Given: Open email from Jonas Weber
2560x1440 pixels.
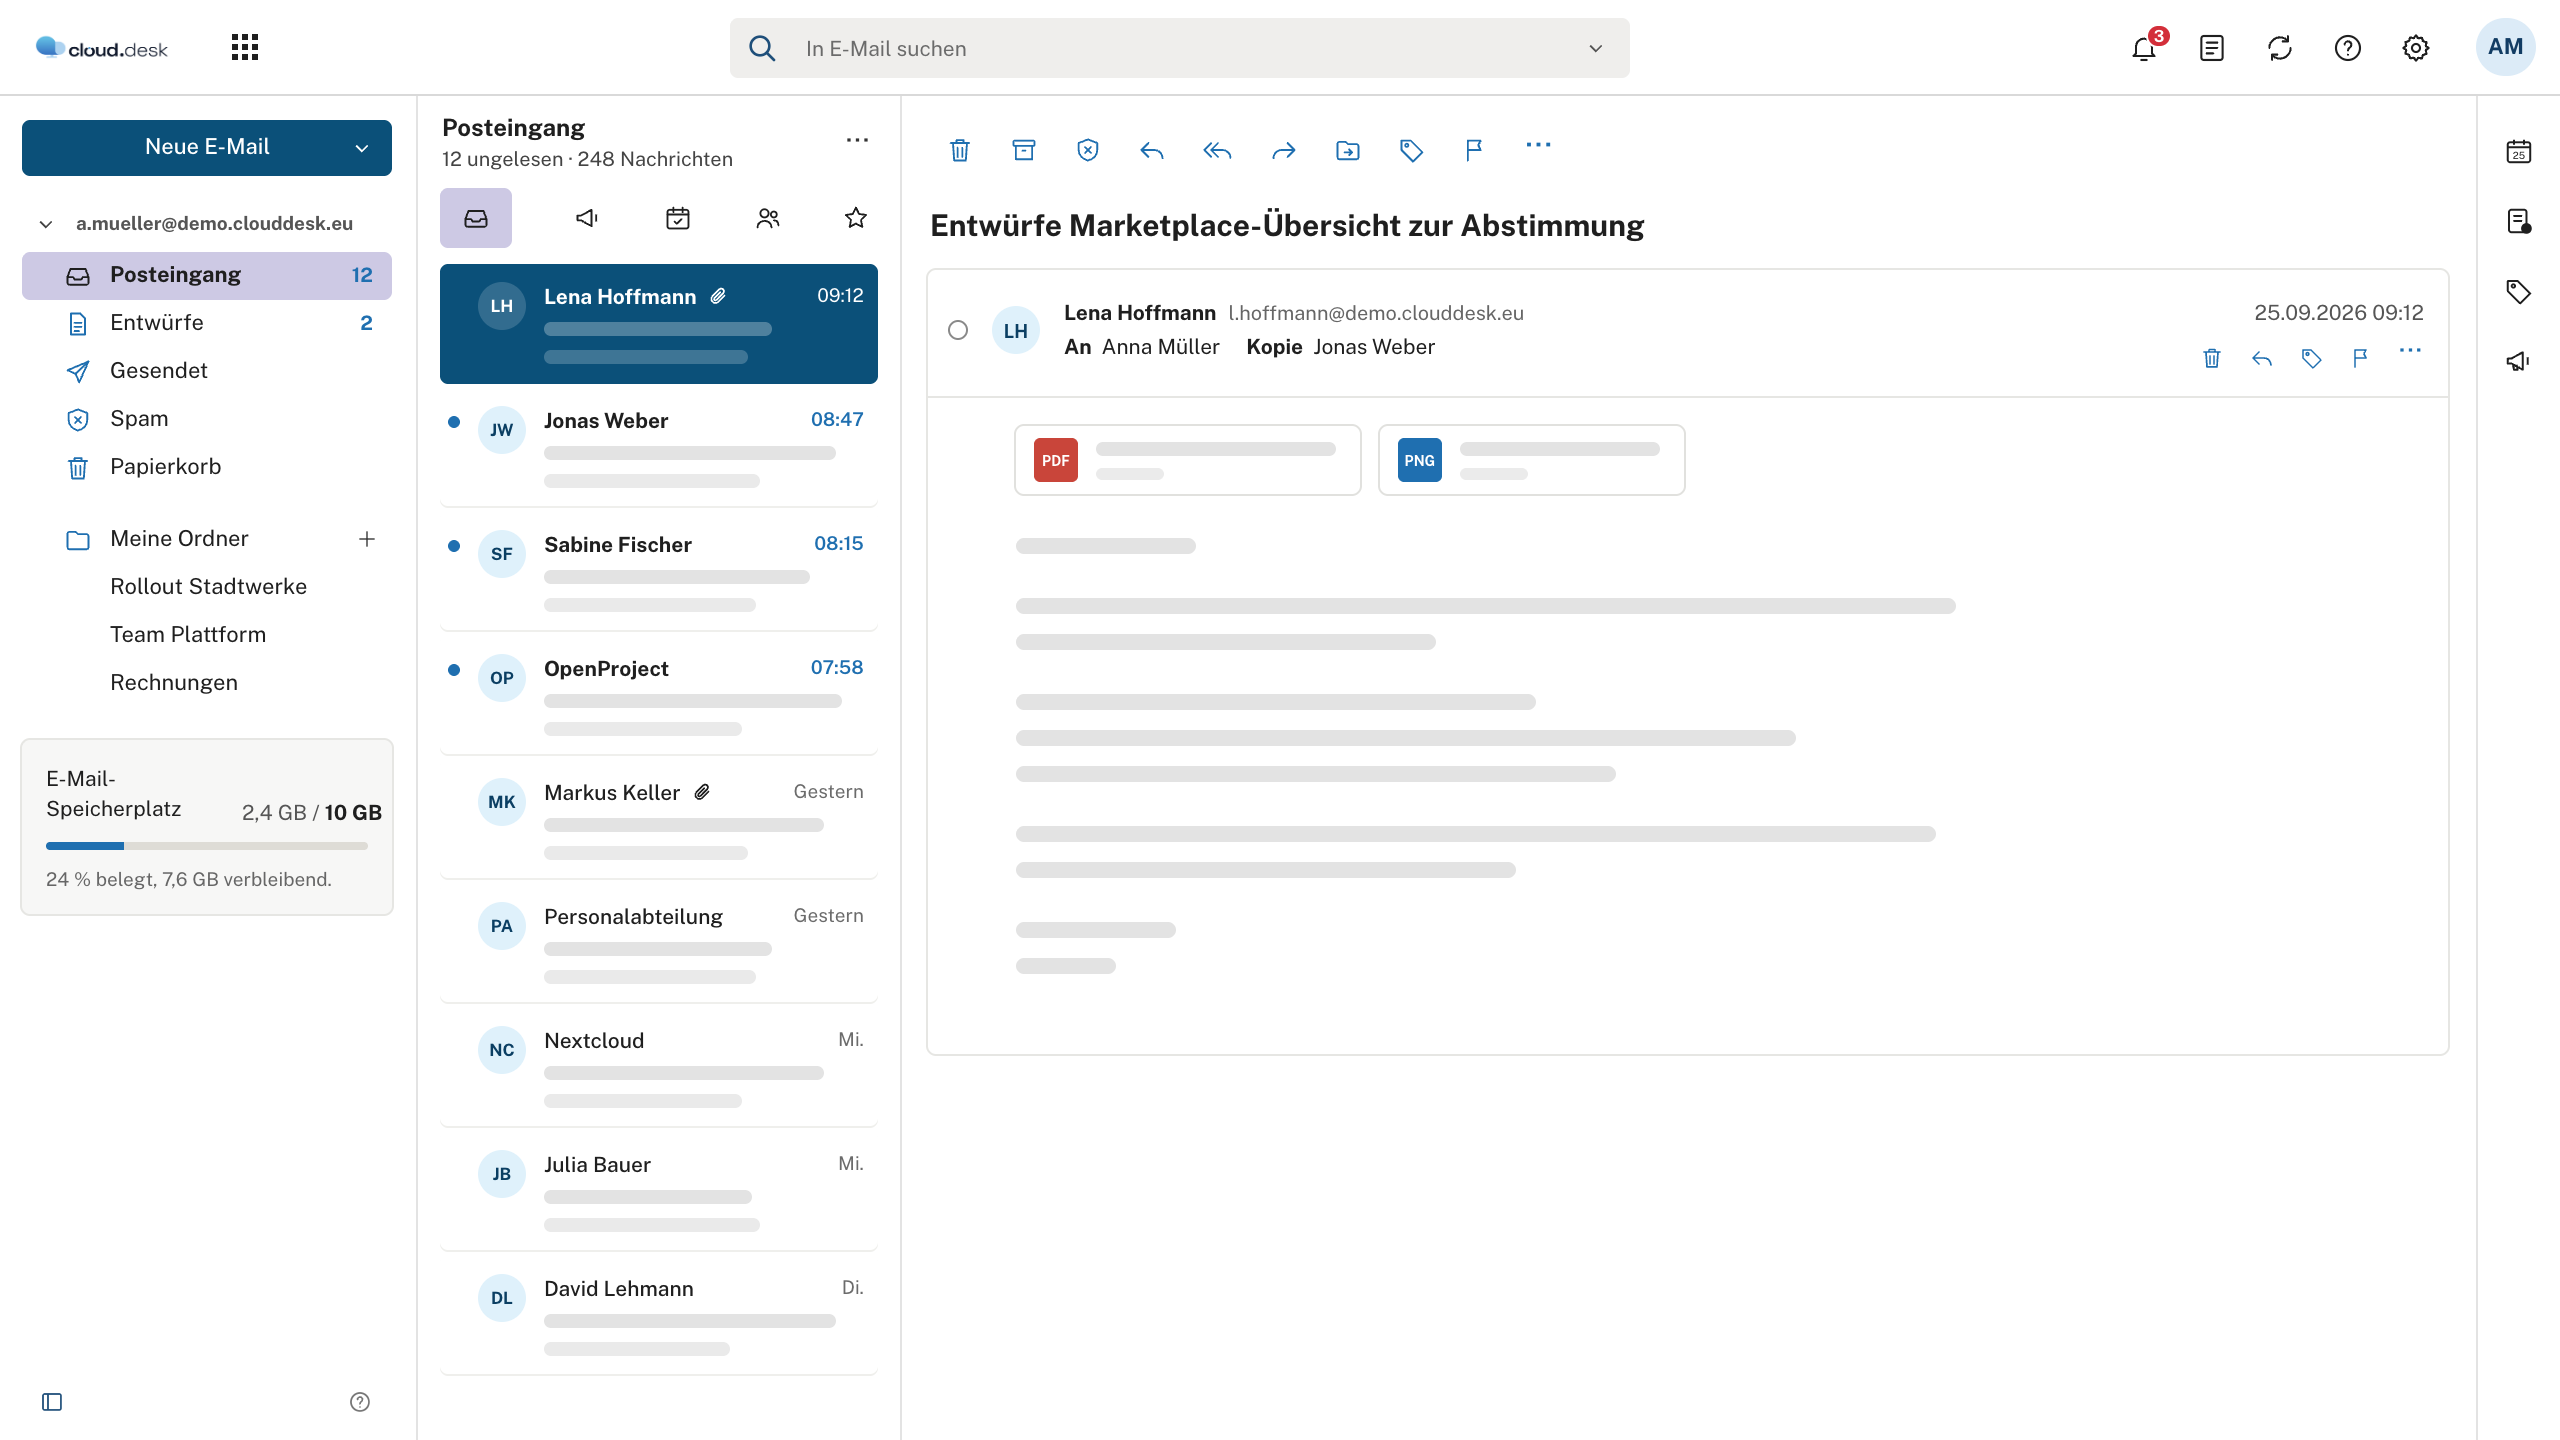Looking at the screenshot, I should point(659,448).
